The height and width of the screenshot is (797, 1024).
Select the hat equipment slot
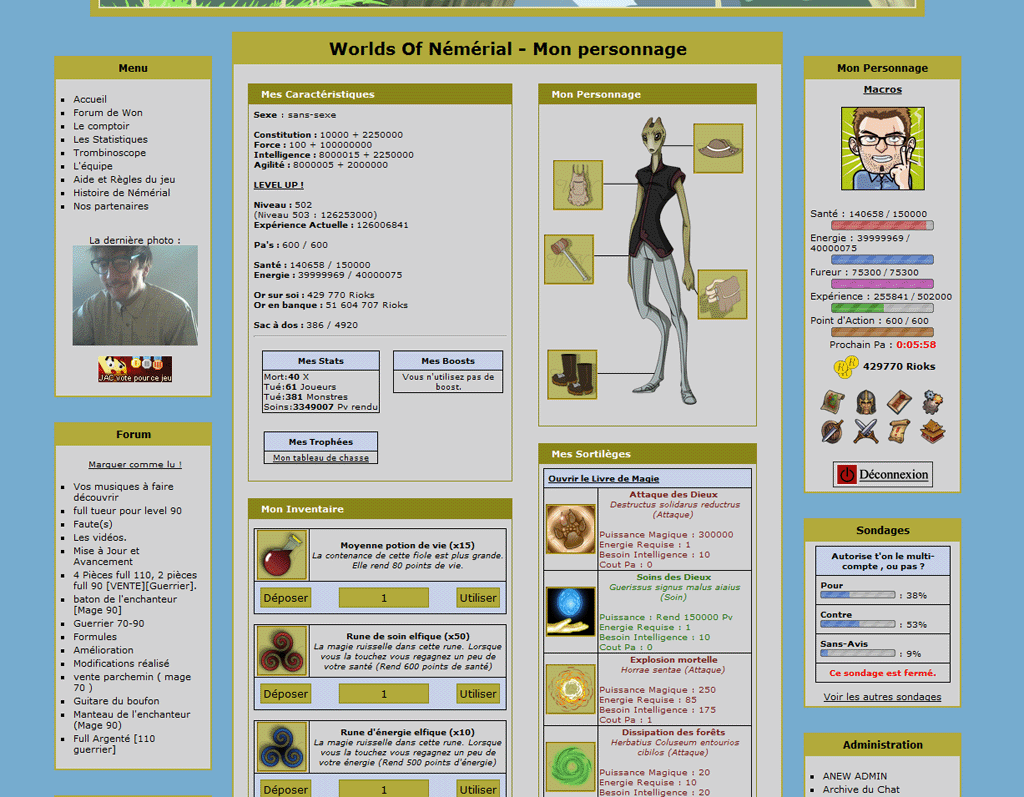(x=717, y=148)
